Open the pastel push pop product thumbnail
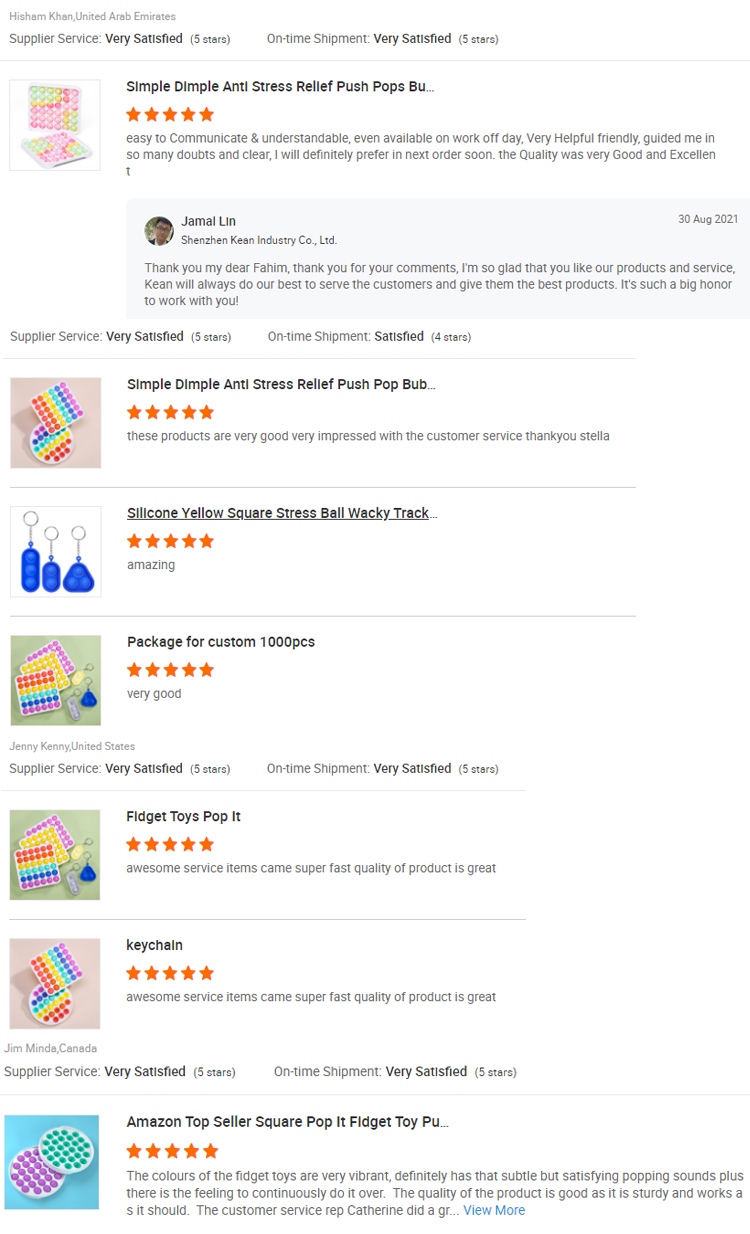The height and width of the screenshot is (1234, 750). click(55, 125)
